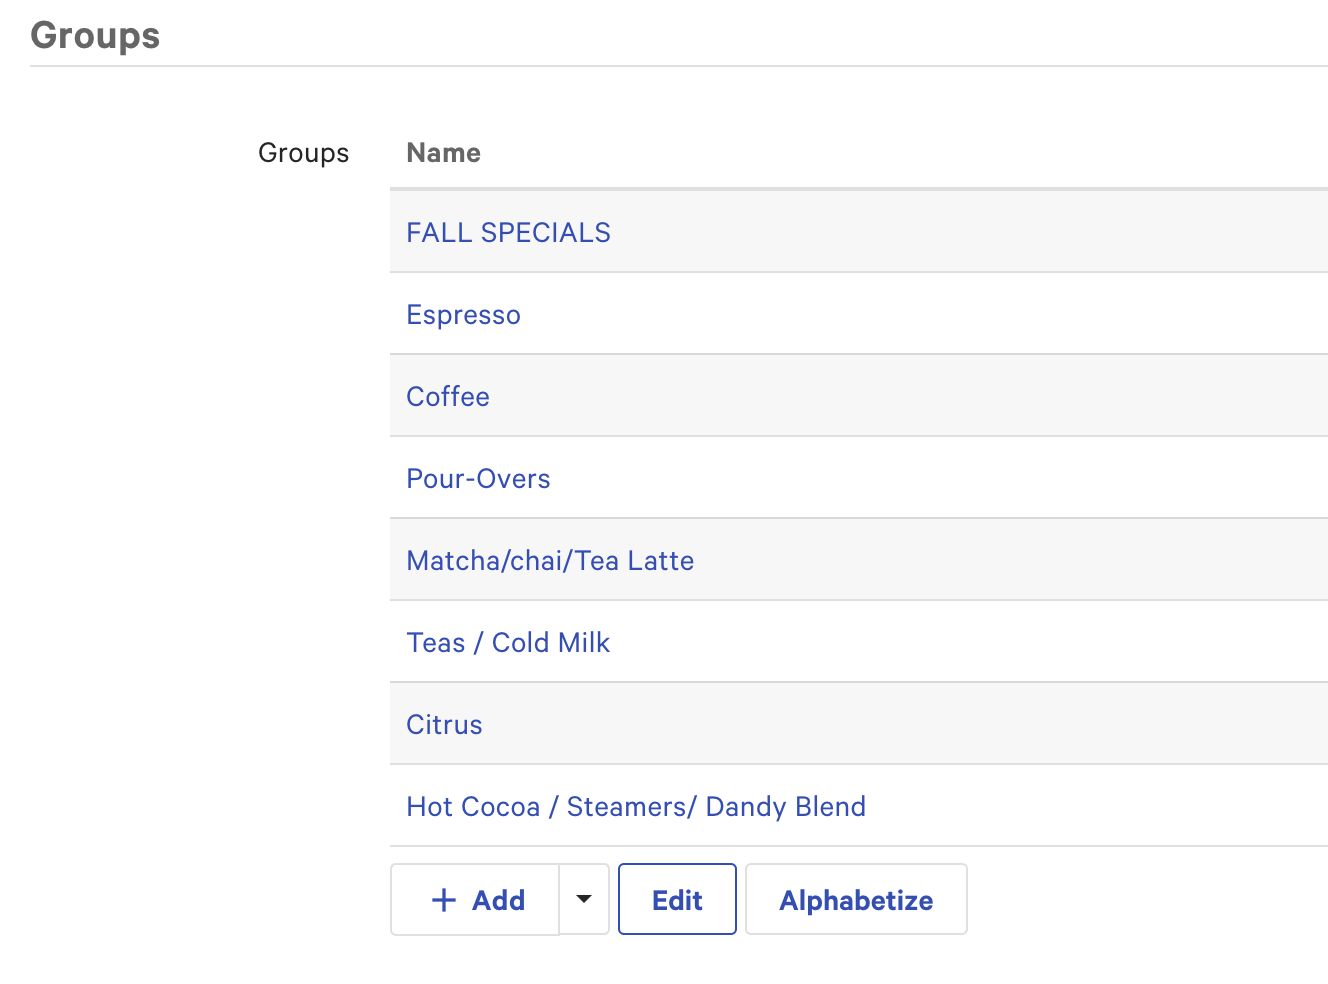This screenshot has height=984, width=1328.
Task: Open the Pour-Overs group
Action: pos(478,479)
